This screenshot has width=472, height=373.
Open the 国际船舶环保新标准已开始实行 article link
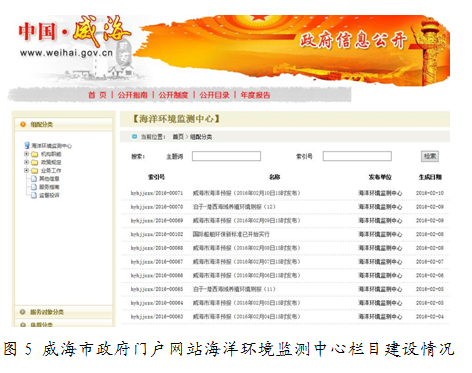pos(231,234)
